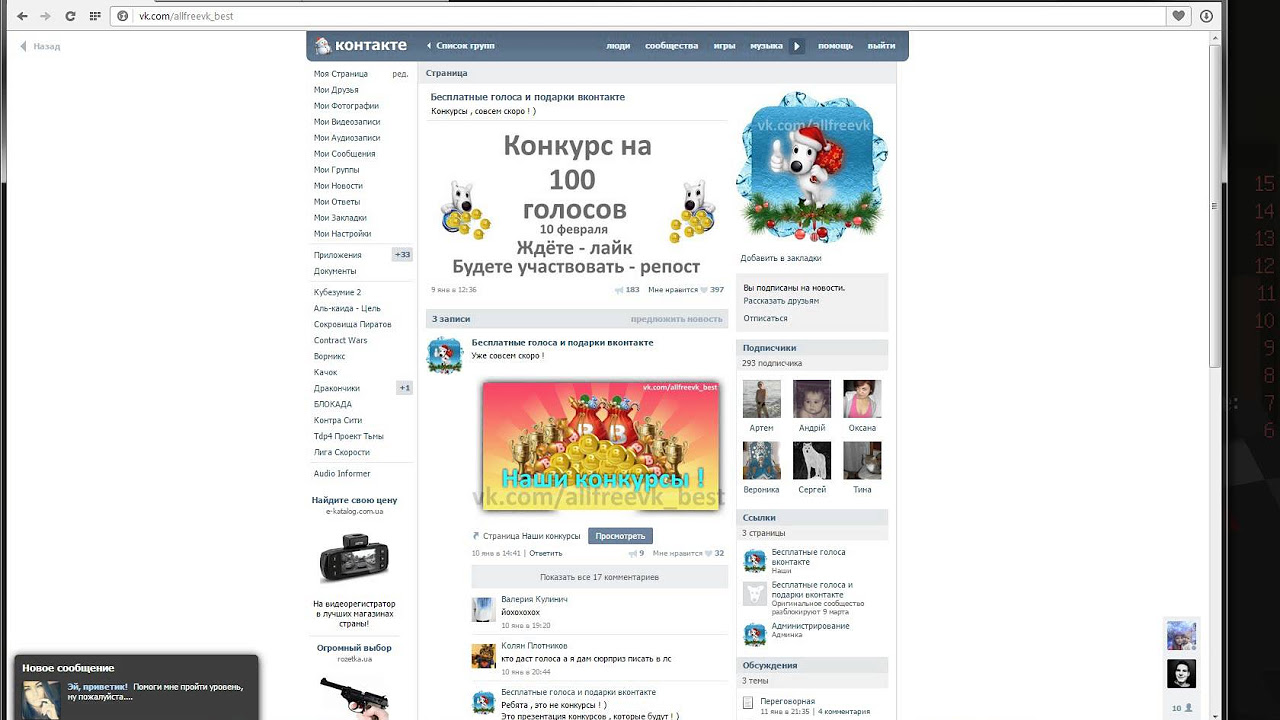Open 'Мои Группы' in sidebar
This screenshot has width=1280, height=720.
[x=336, y=170]
